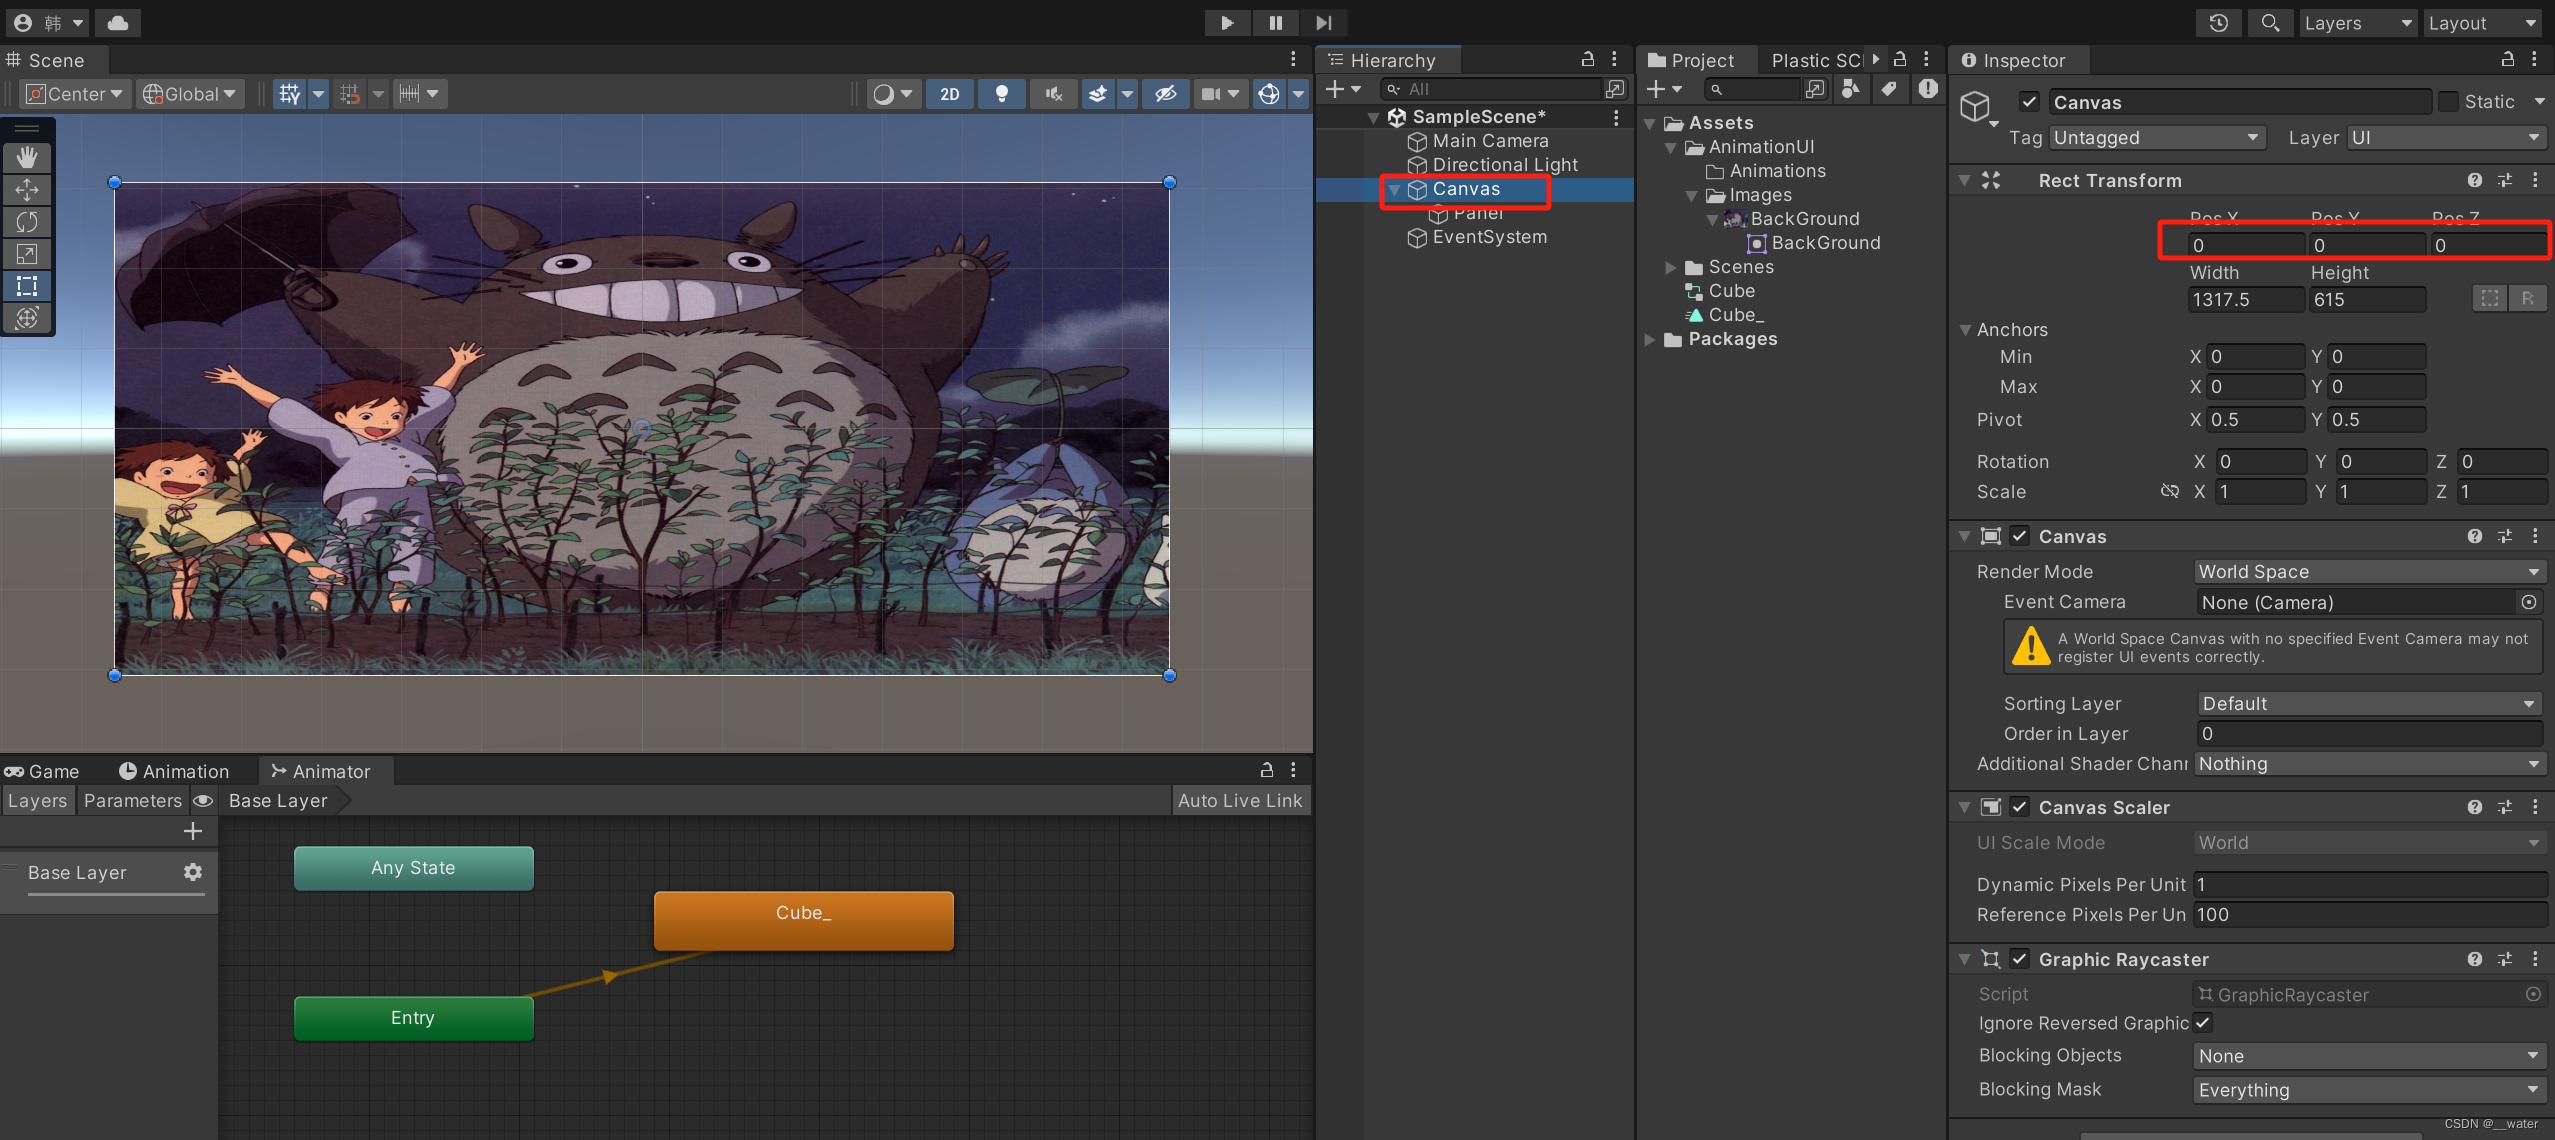
Task: Toggle grid snapping icon
Action: (349, 94)
